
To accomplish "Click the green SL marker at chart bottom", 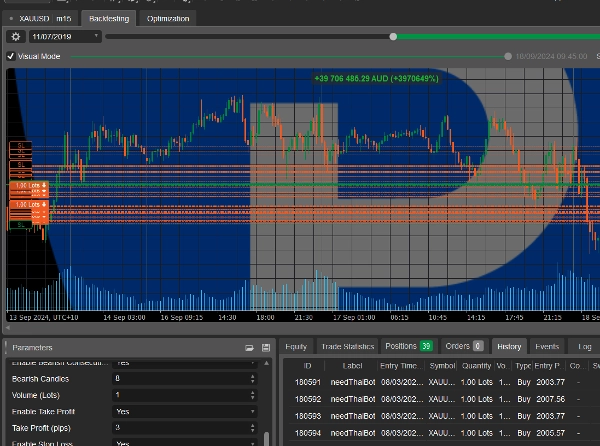I will coord(20,226).
